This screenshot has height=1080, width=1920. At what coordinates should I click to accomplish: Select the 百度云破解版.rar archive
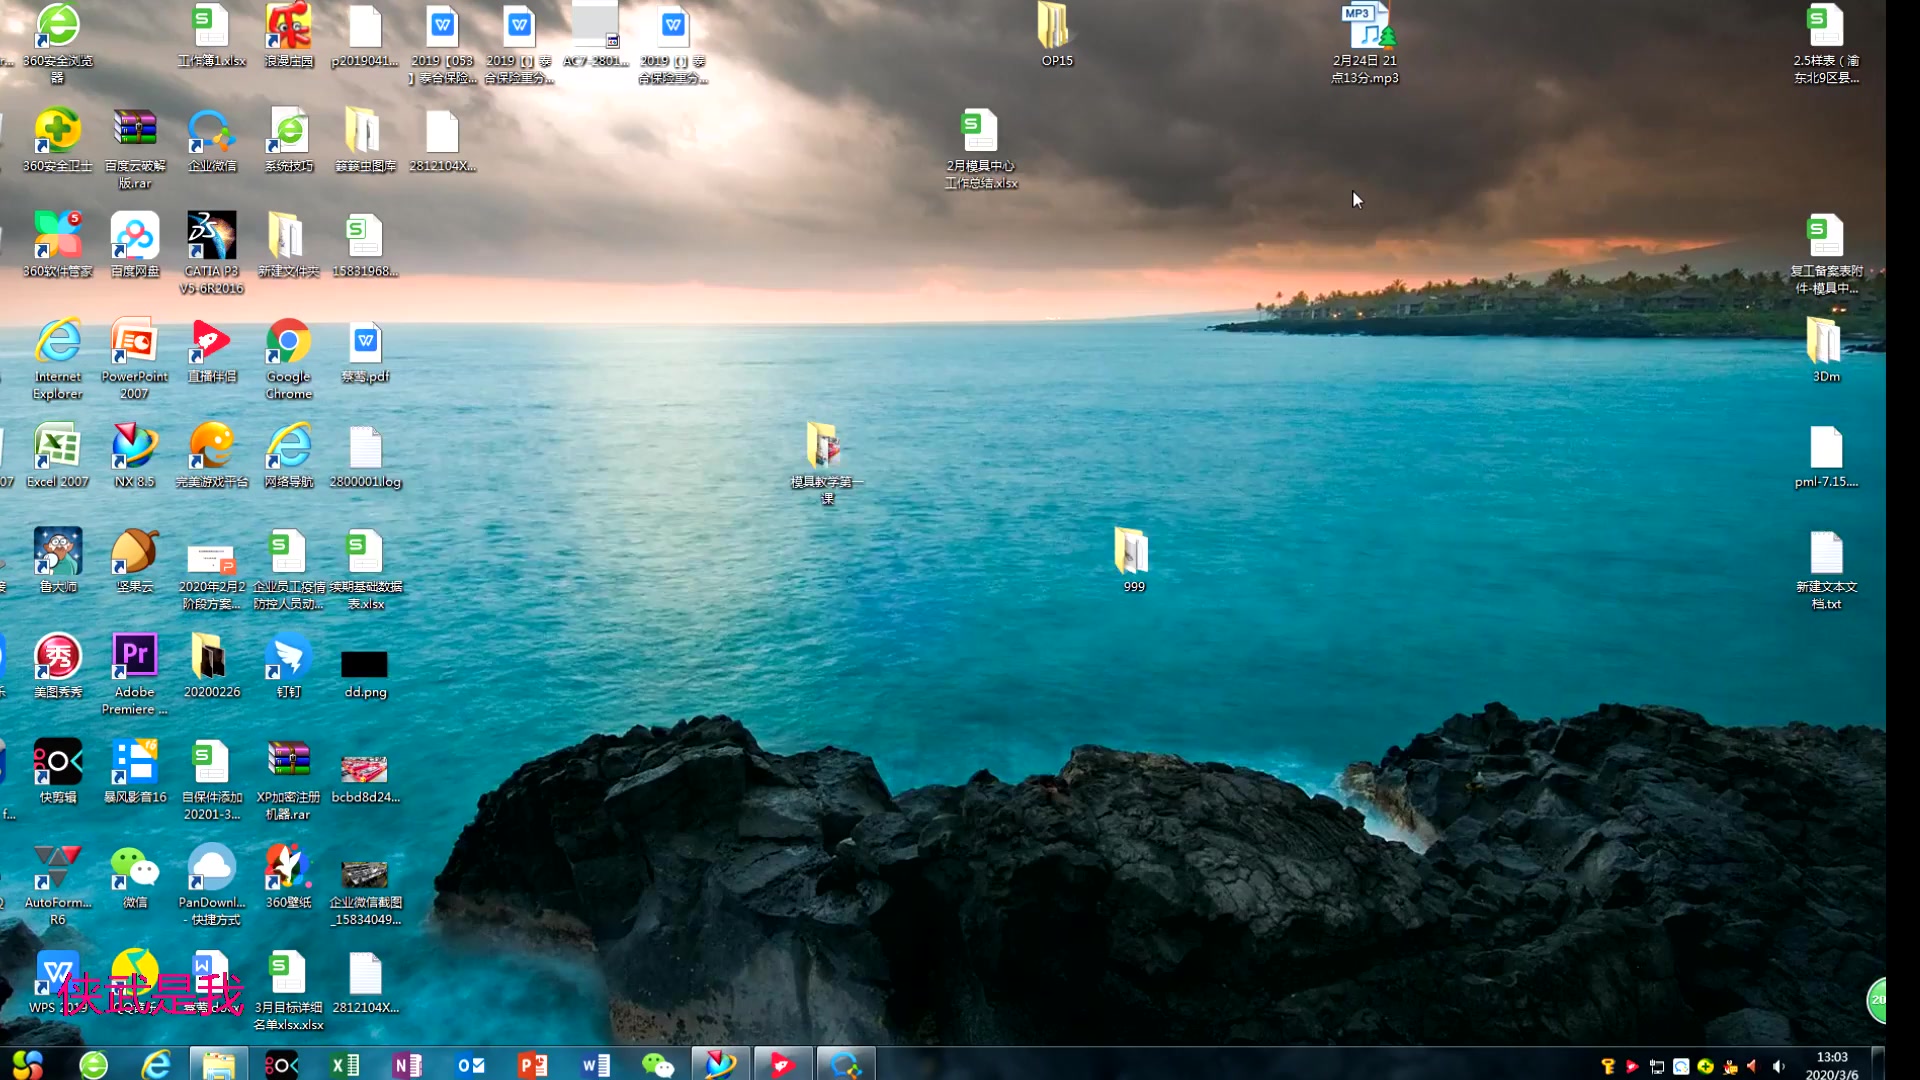coord(135,148)
